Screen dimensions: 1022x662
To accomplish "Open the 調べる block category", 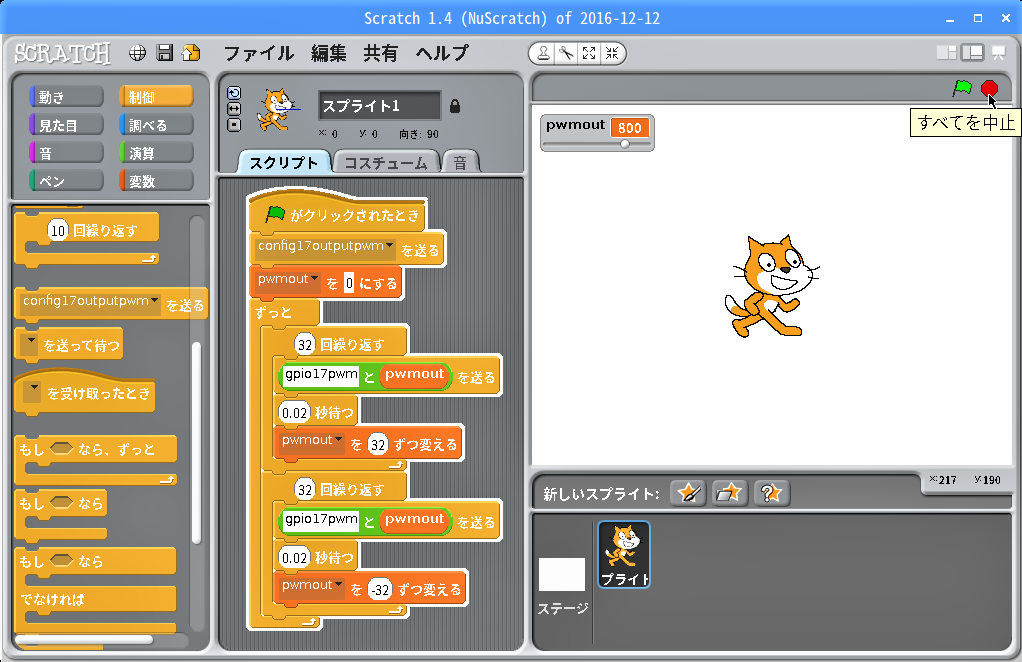I will 156,125.
